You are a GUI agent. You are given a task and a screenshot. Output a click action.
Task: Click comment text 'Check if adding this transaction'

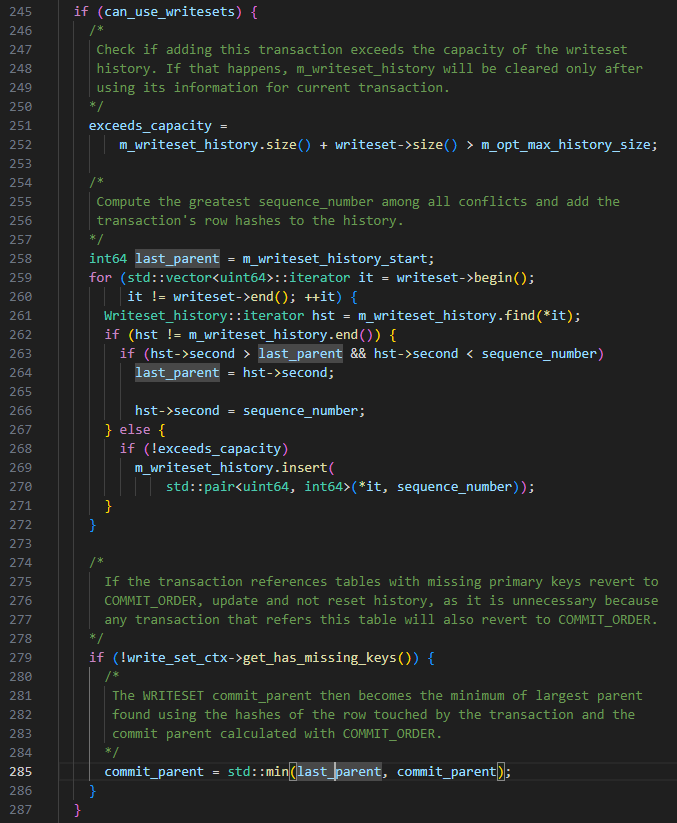tap(219, 50)
